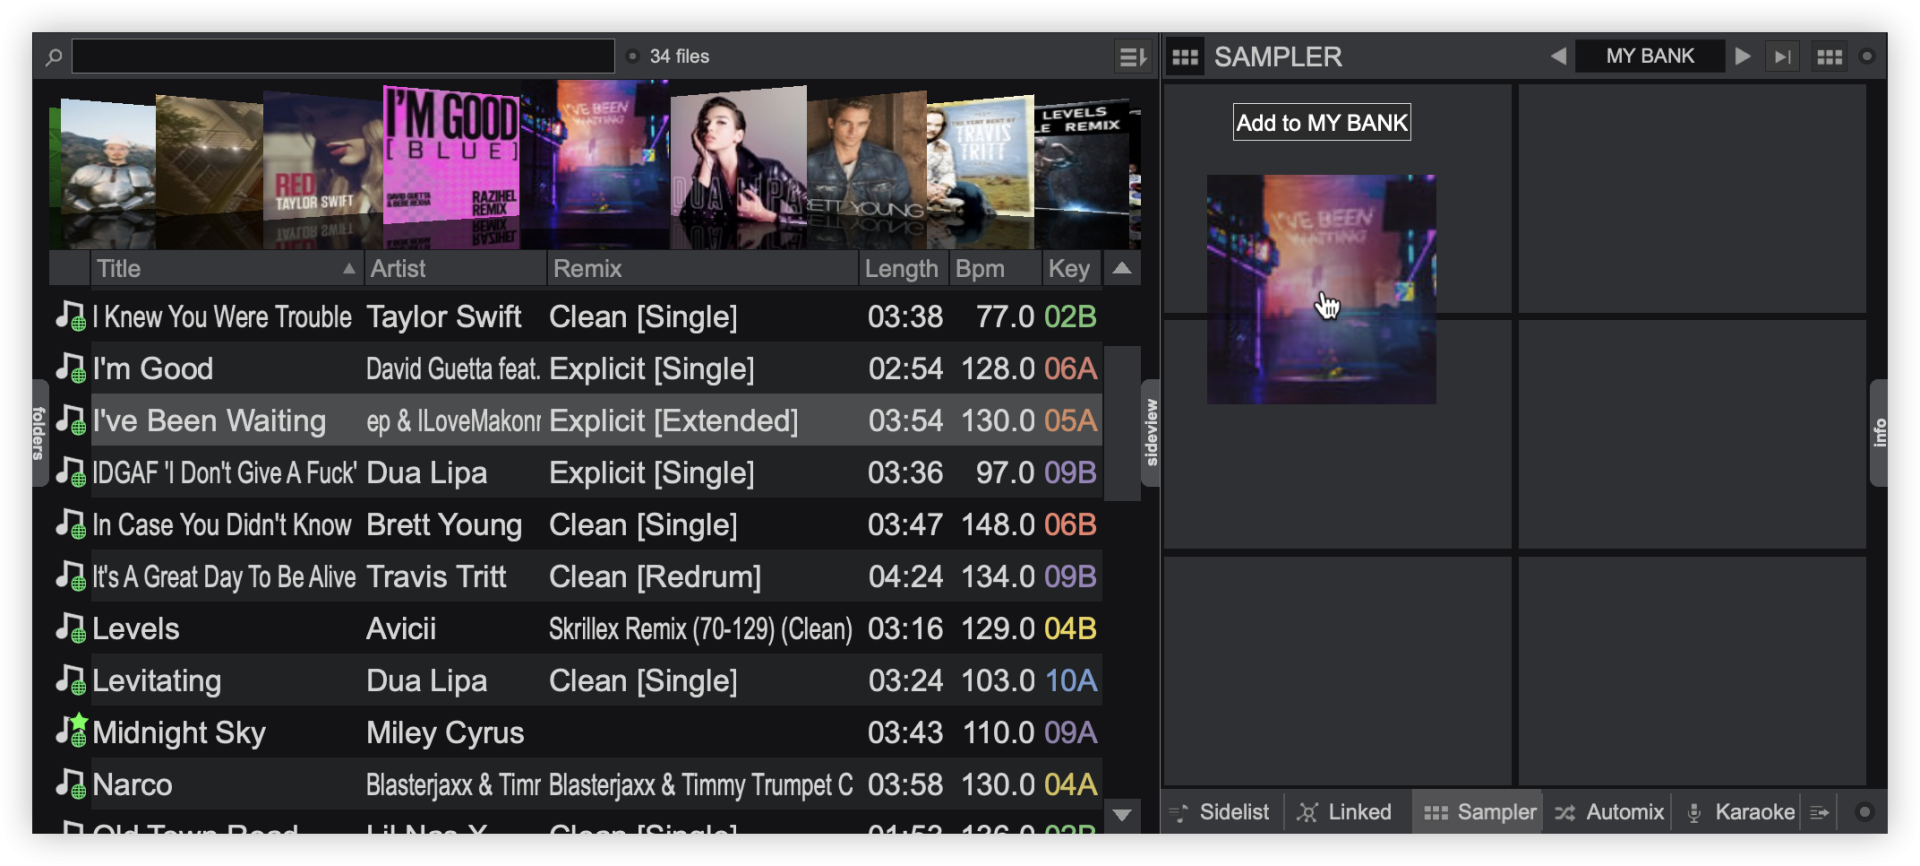The width and height of the screenshot is (1920, 866).
Task: Click the track list vertical scrollbar thumb
Action: 1122,420
